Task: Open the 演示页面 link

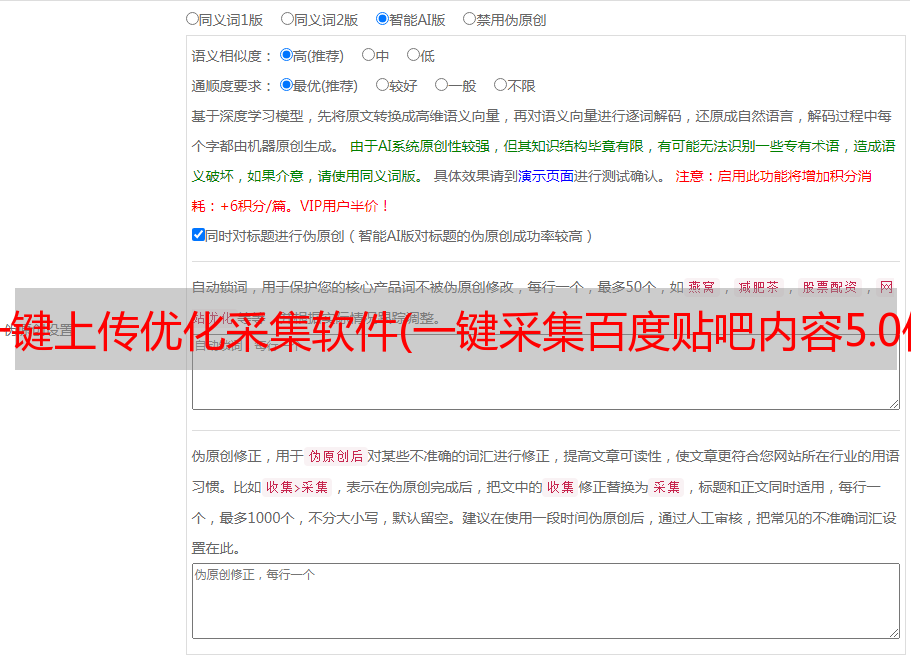Action: pyautogui.click(x=546, y=176)
